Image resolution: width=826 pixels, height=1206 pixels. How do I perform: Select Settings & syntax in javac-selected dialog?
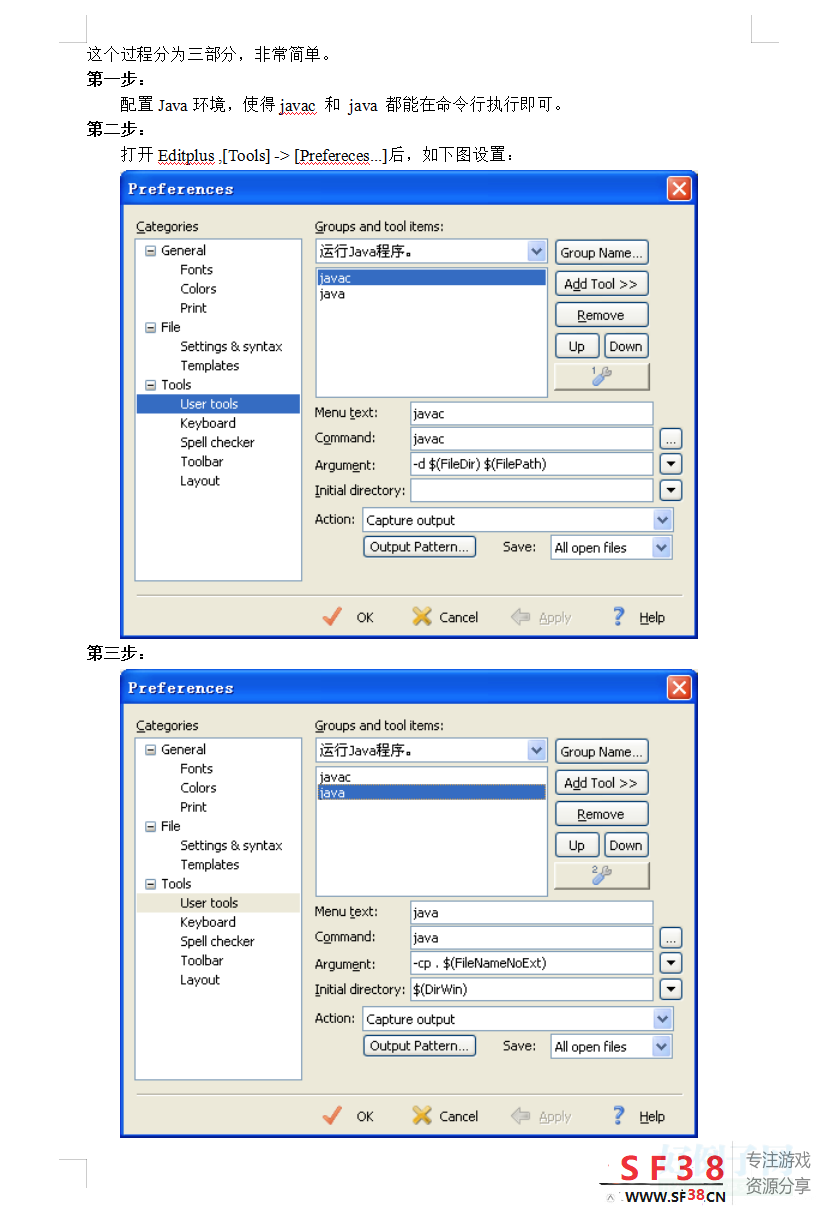231,347
